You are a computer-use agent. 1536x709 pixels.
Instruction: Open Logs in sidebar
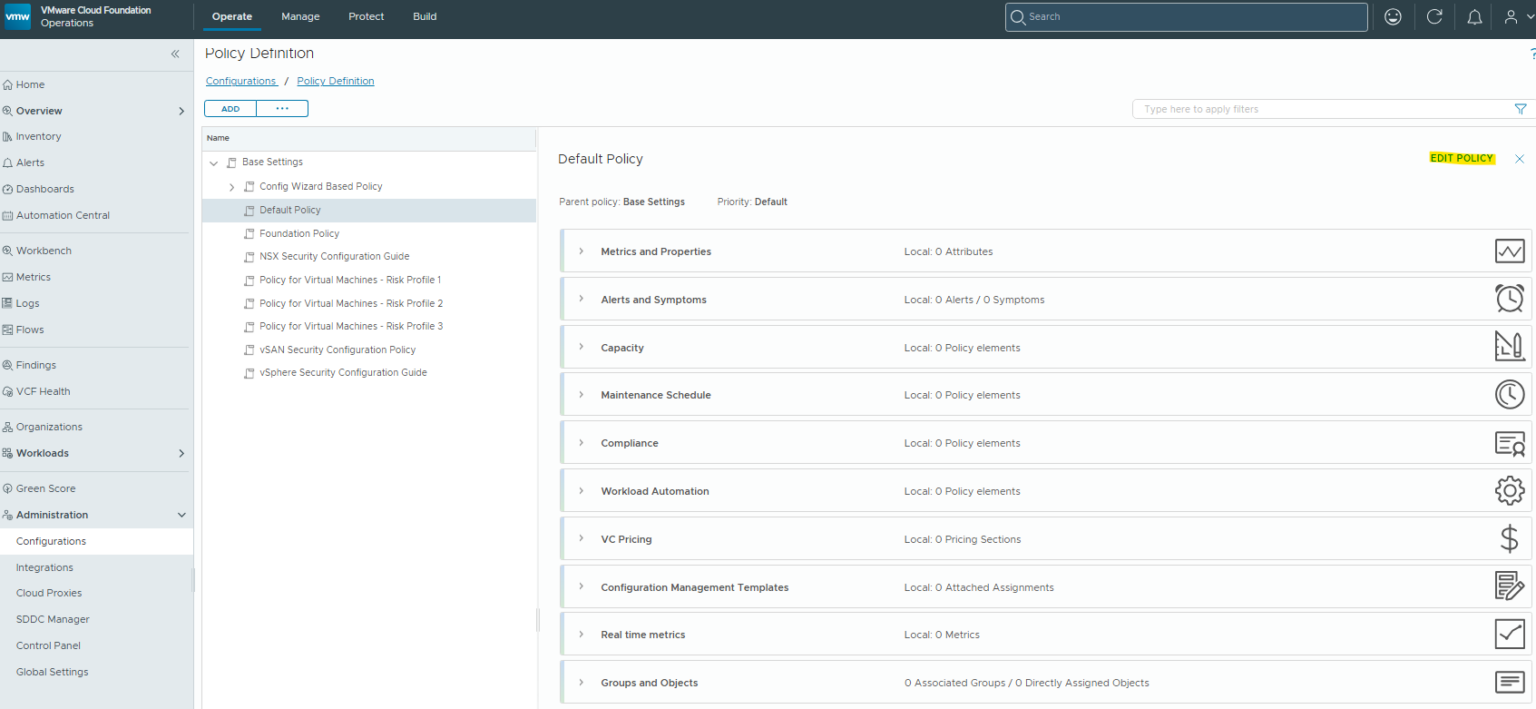click(x=27, y=303)
